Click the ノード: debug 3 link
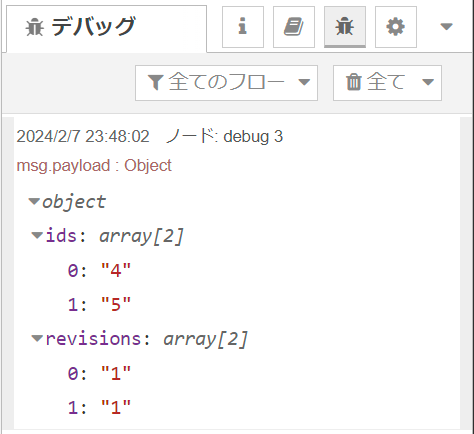Screen dimensions: 474x434 224,136
